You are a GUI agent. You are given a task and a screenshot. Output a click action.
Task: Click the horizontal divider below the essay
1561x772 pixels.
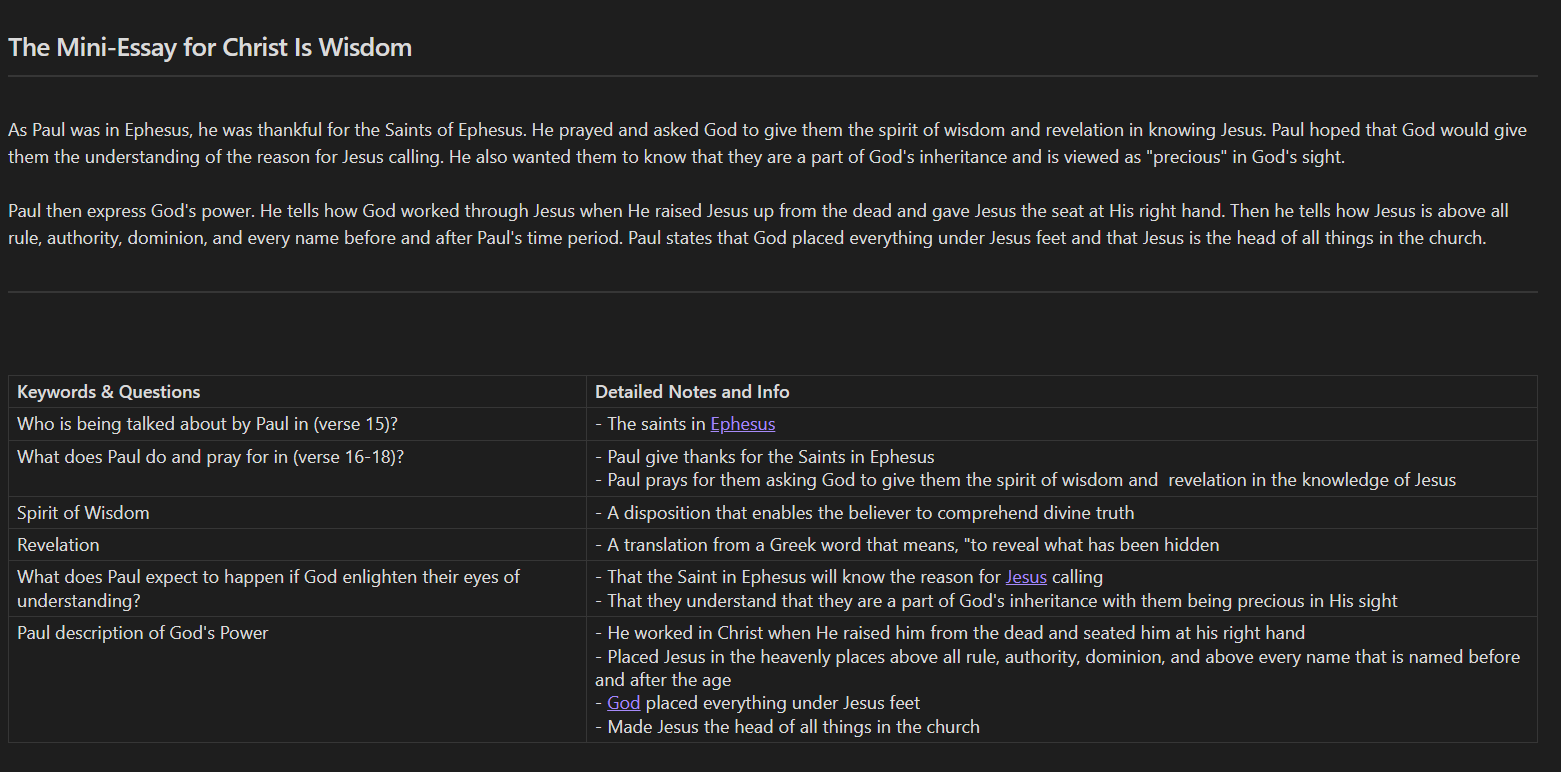pos(772,292)
